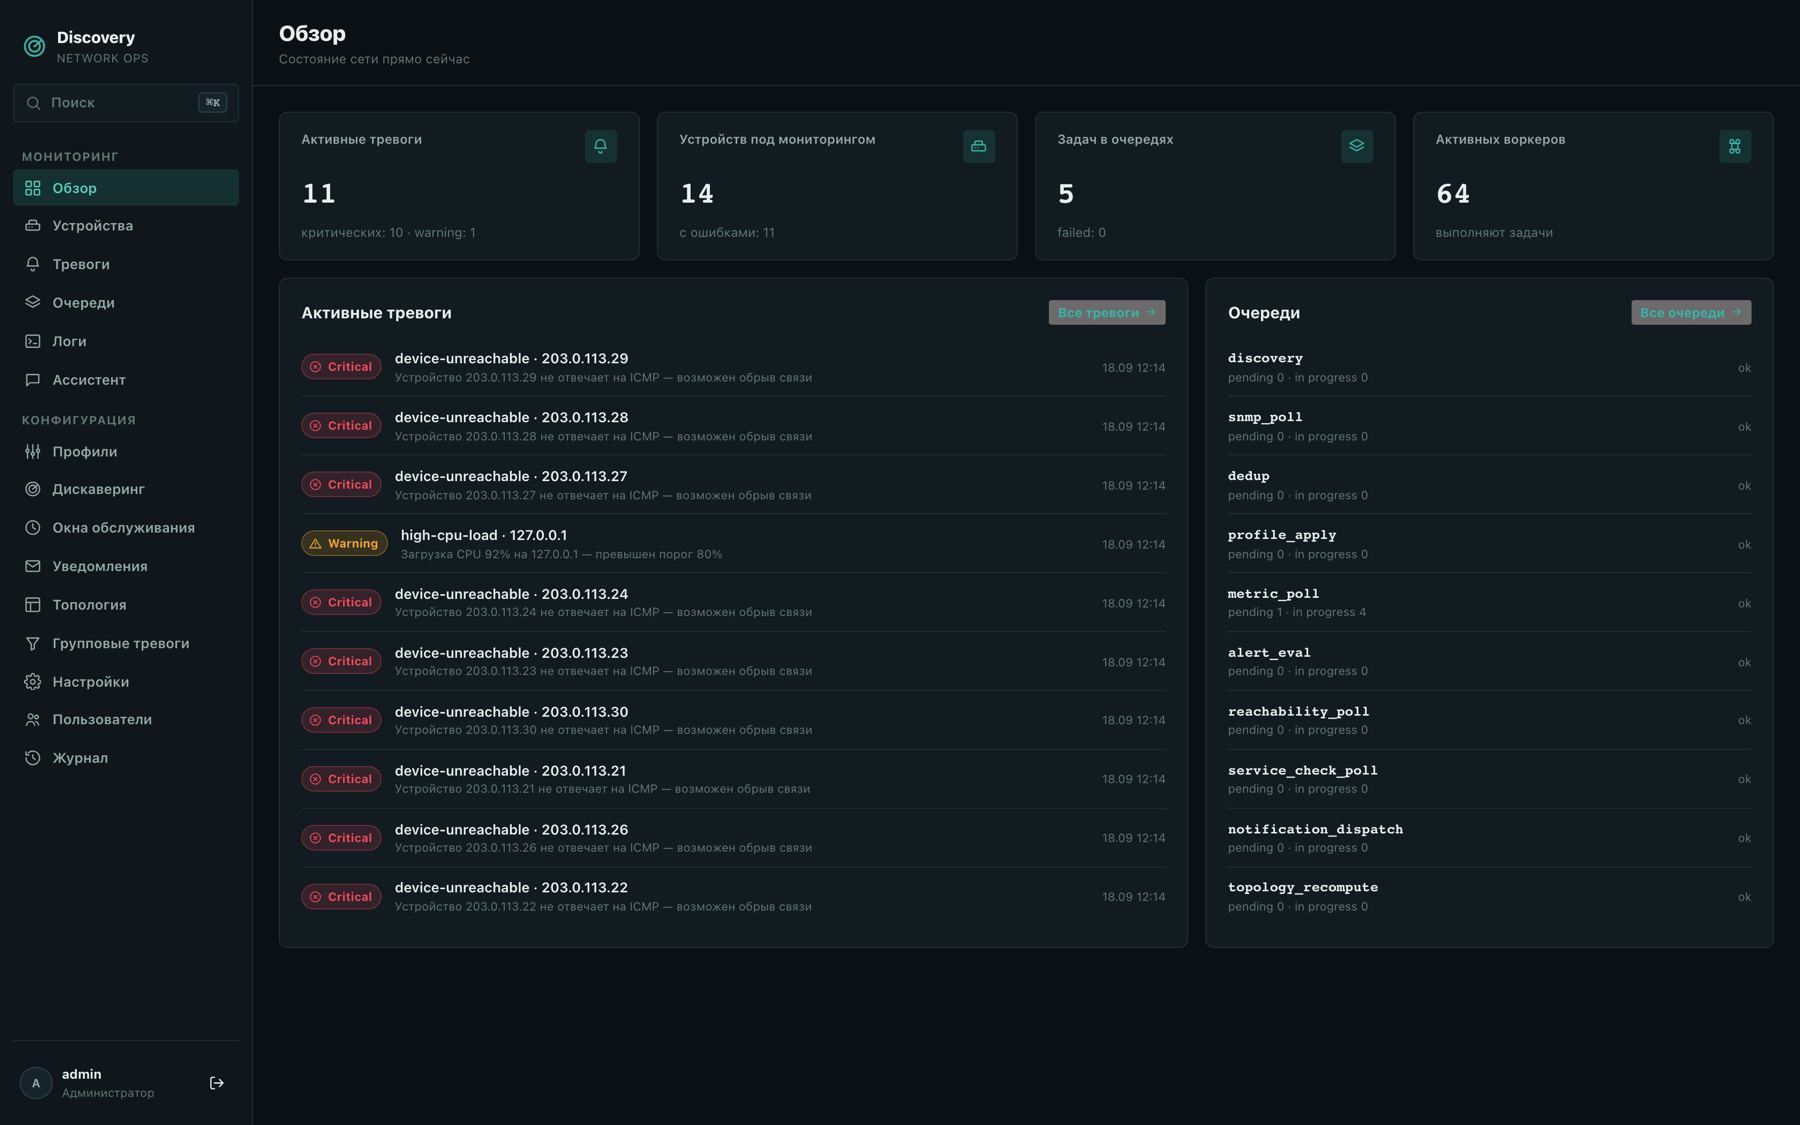Open alert device-unreachable 203.0.113.27
Viewport: 1800px width, 1125px height.
(x=733, y=485)
